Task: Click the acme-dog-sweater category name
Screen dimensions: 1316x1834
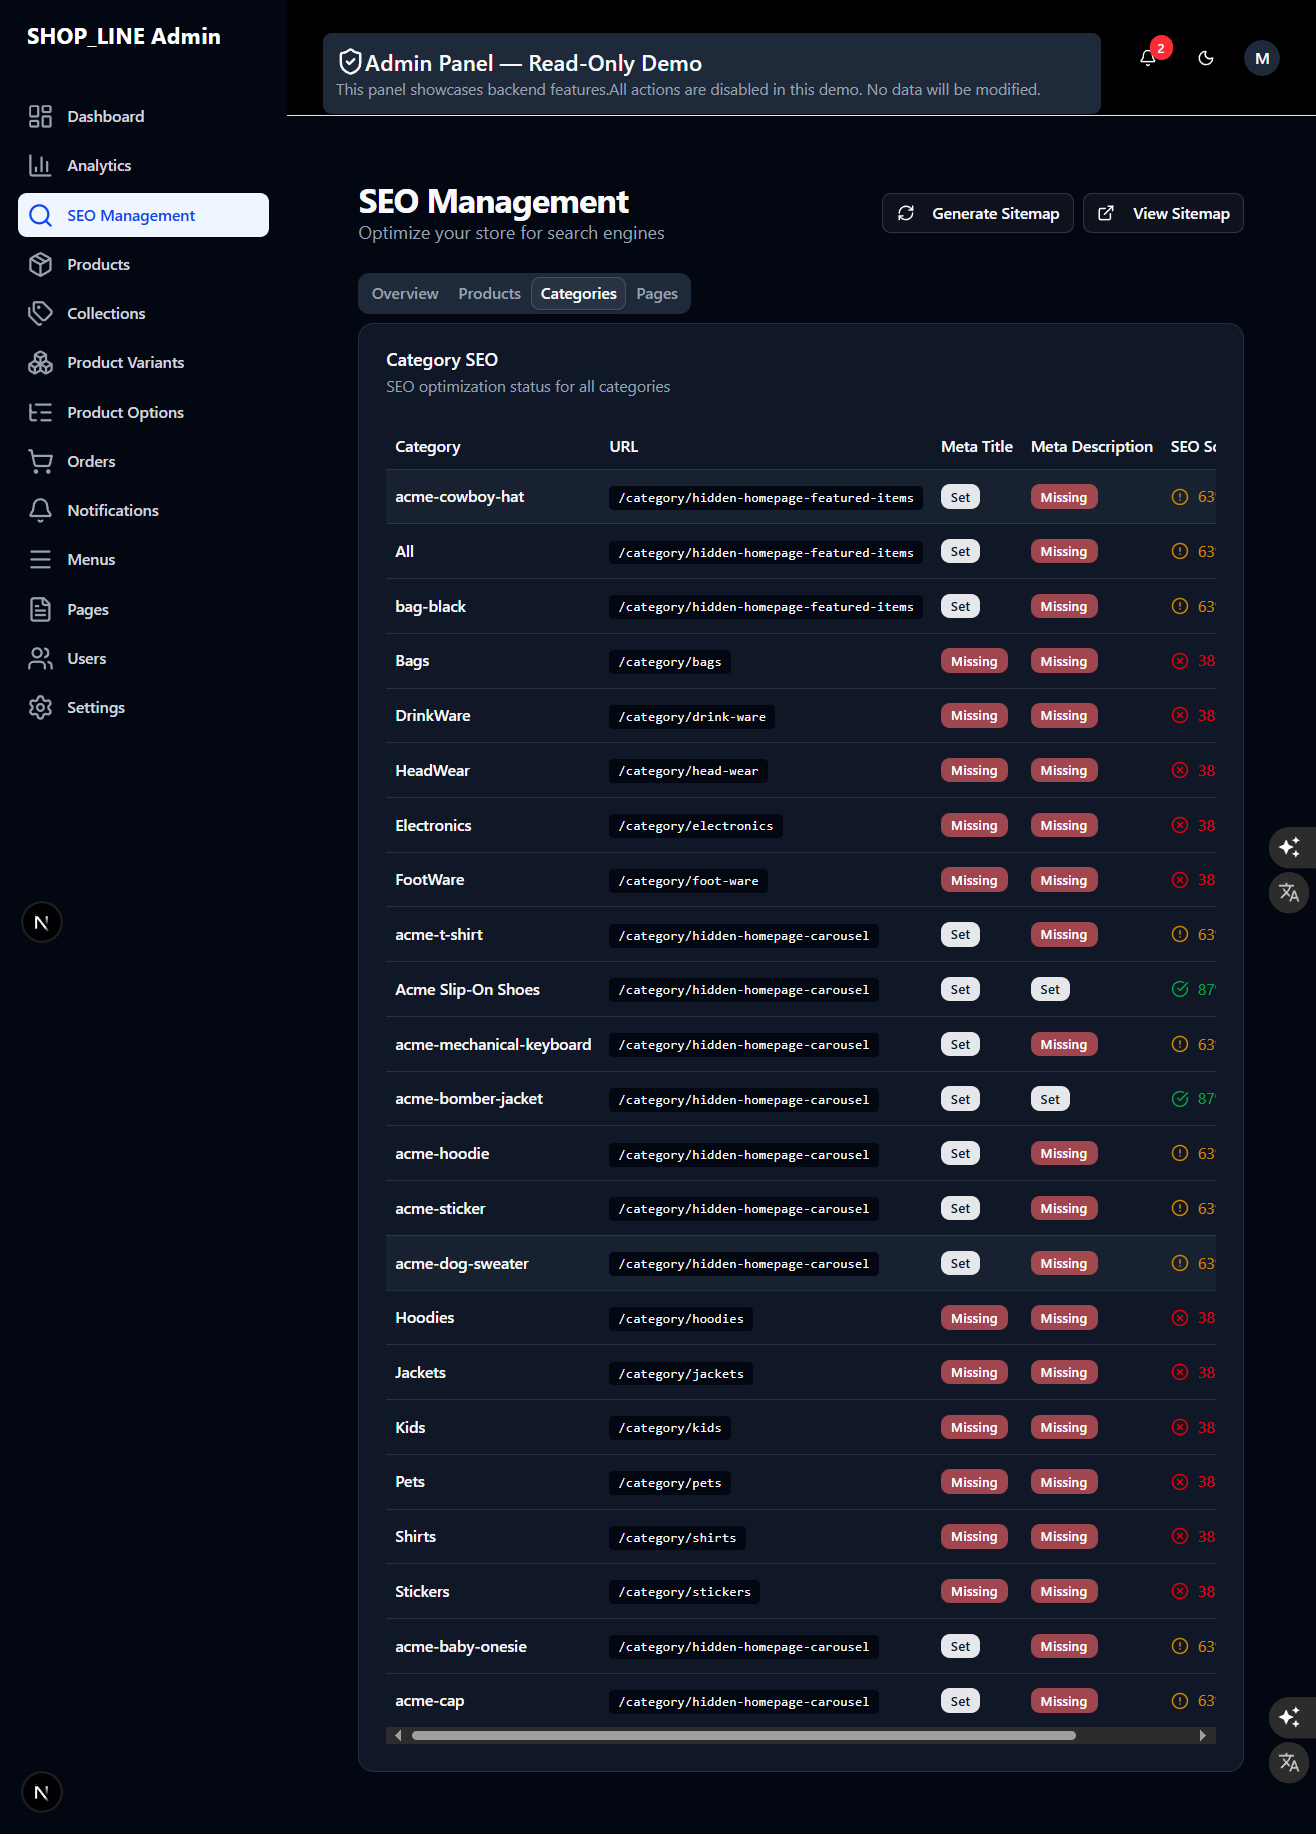Action: click(x=462, y=1264)
